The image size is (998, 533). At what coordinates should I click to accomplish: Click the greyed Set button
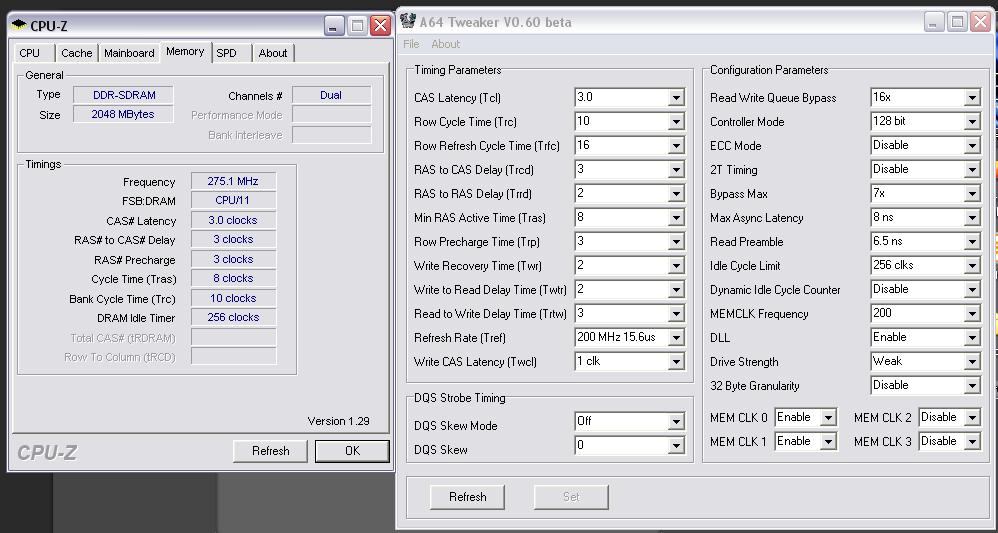pos(571,497)
